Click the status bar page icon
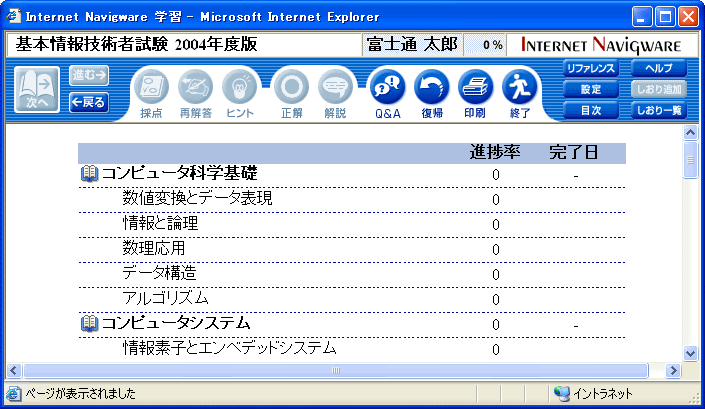The height and width of the screenshot is (409, 705). point(13,393)
